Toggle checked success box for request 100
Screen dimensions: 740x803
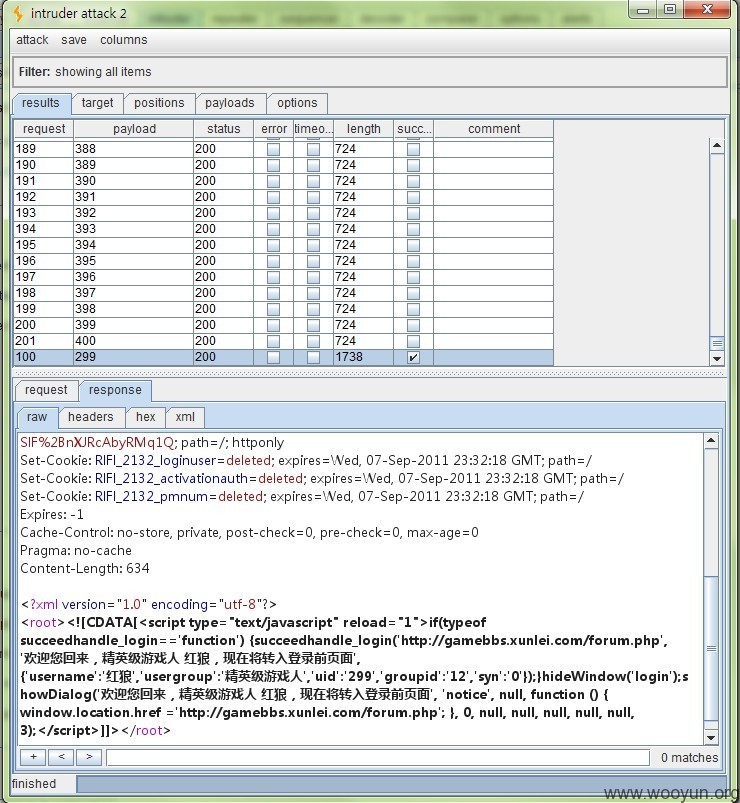413,357
